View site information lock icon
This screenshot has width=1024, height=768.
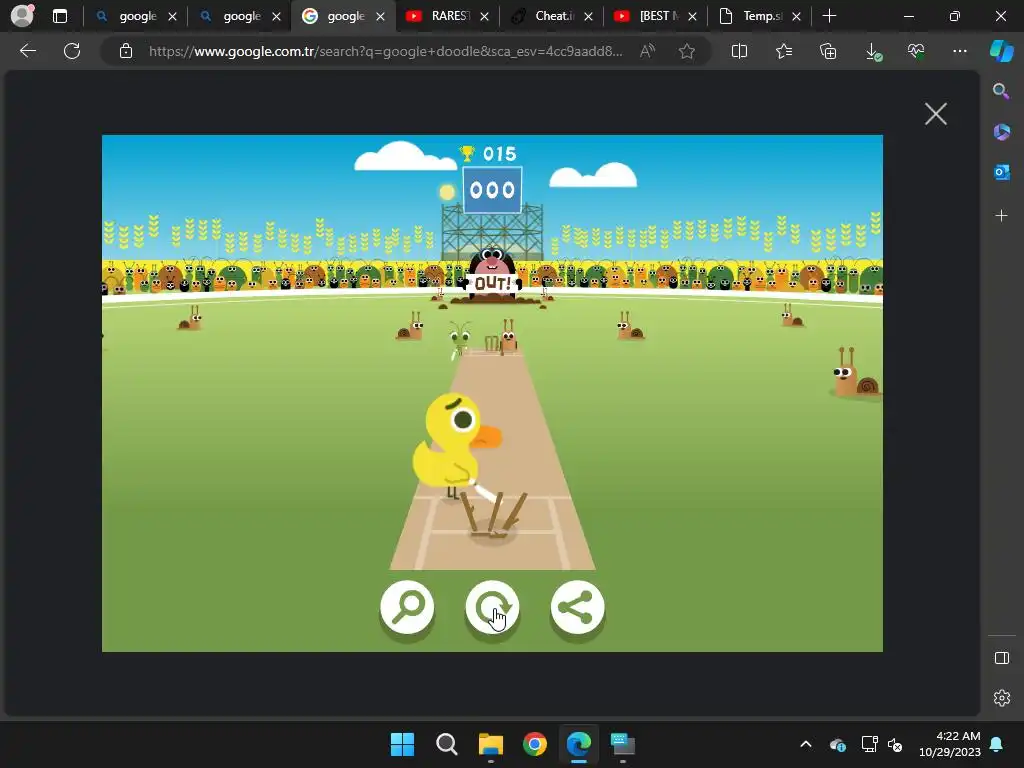click(x=126, y=51)
